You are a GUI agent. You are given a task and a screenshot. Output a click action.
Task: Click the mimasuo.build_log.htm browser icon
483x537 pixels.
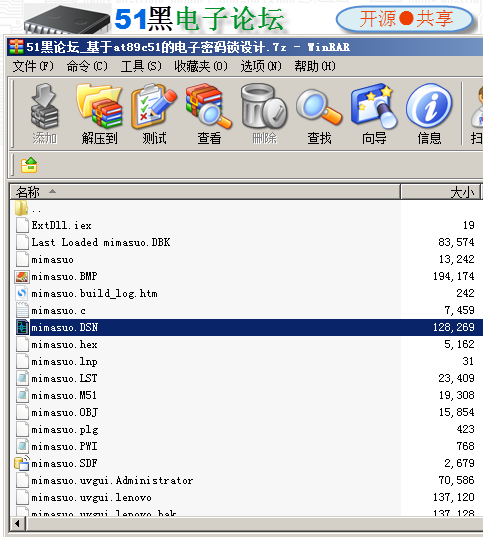click(x=22, y=294)
